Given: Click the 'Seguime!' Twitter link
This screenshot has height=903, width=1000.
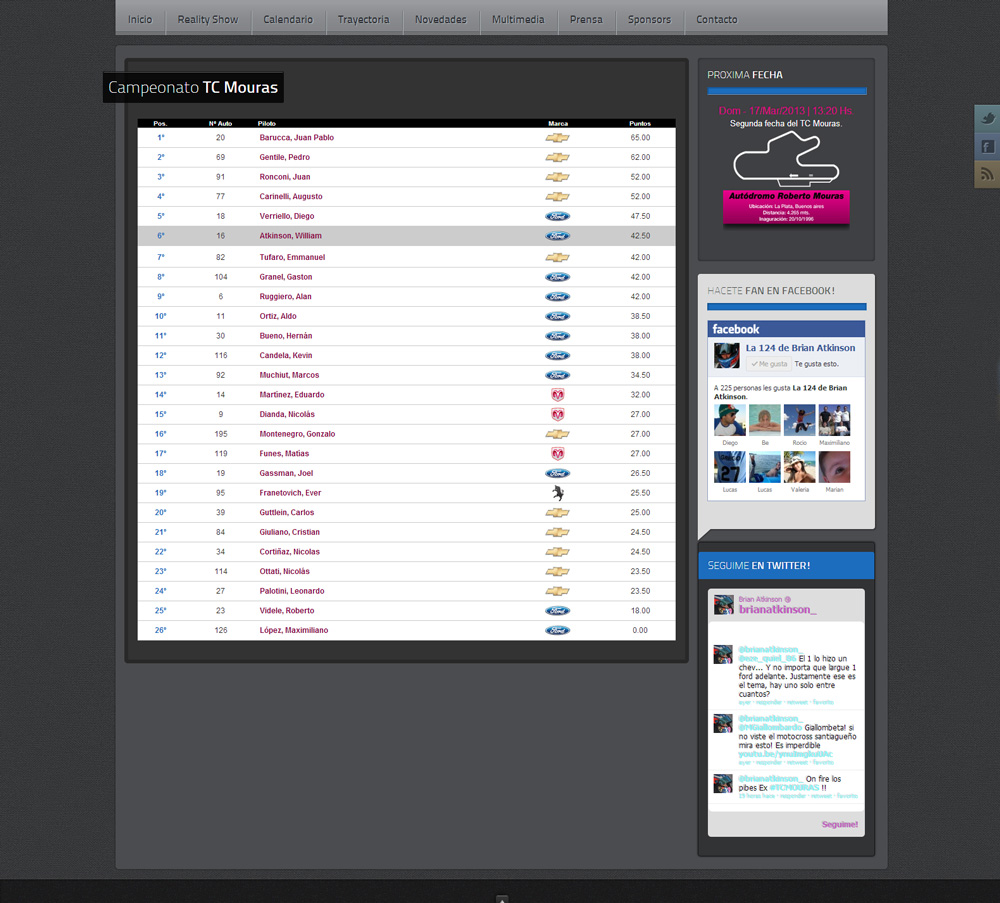Looking at the screenshot, I should click(x=839, y=824).
